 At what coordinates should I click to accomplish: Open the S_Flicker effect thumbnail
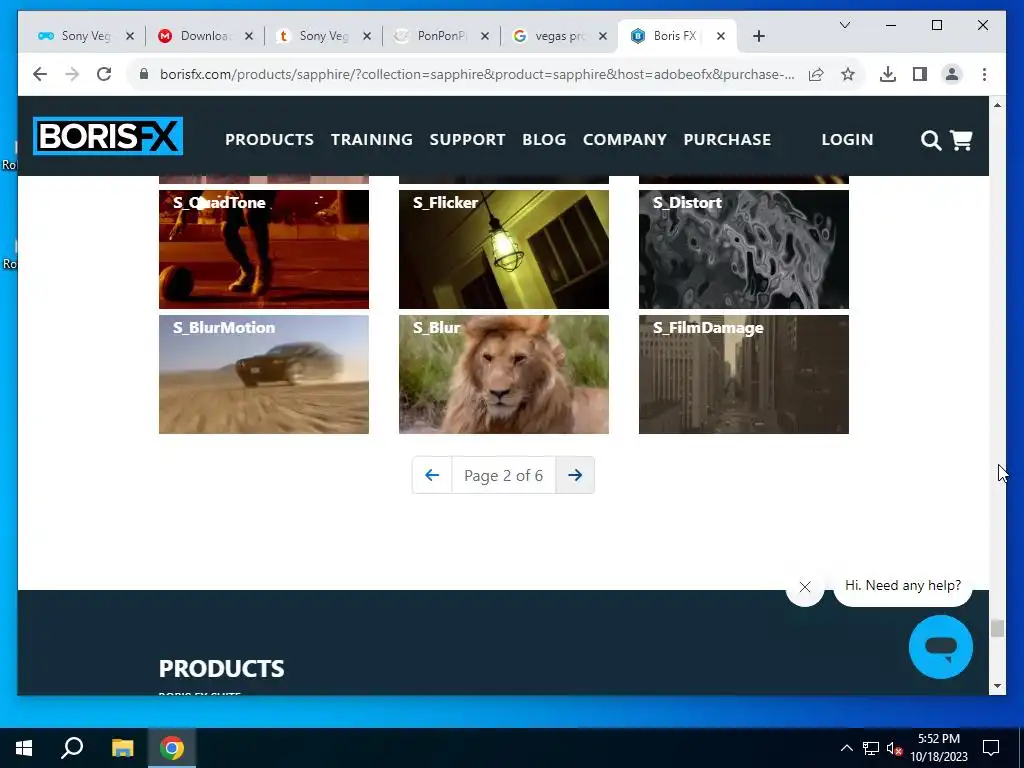[x=504, y=249]
